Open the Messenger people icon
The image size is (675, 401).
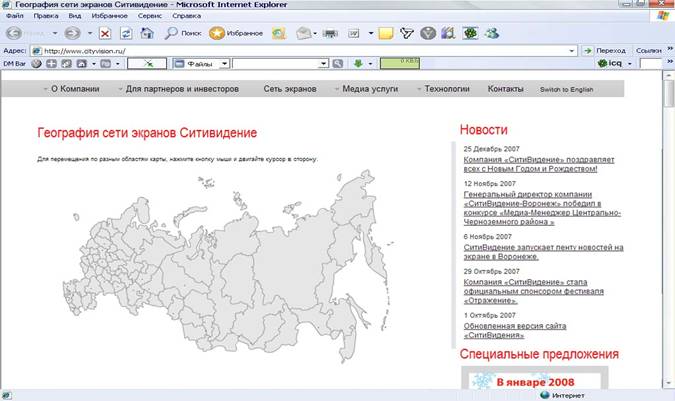click(x=492, y=33)
